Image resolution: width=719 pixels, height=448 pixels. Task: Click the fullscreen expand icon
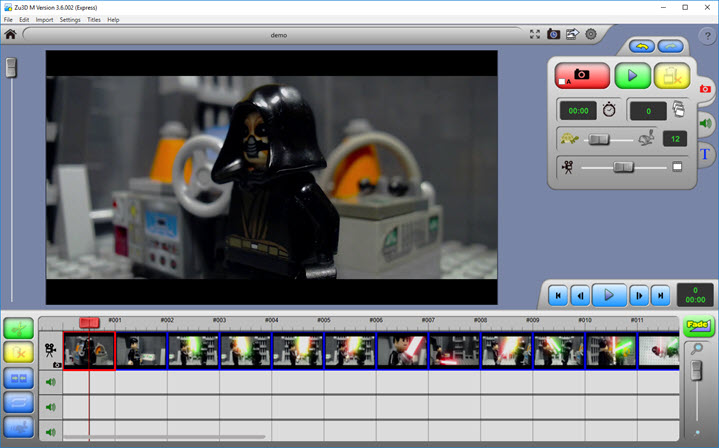click(x=535, y=34)
